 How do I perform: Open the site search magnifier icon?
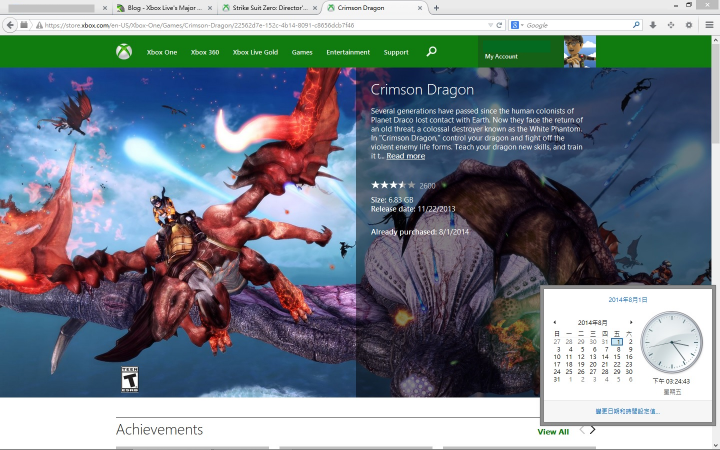(x=431, y=51)
